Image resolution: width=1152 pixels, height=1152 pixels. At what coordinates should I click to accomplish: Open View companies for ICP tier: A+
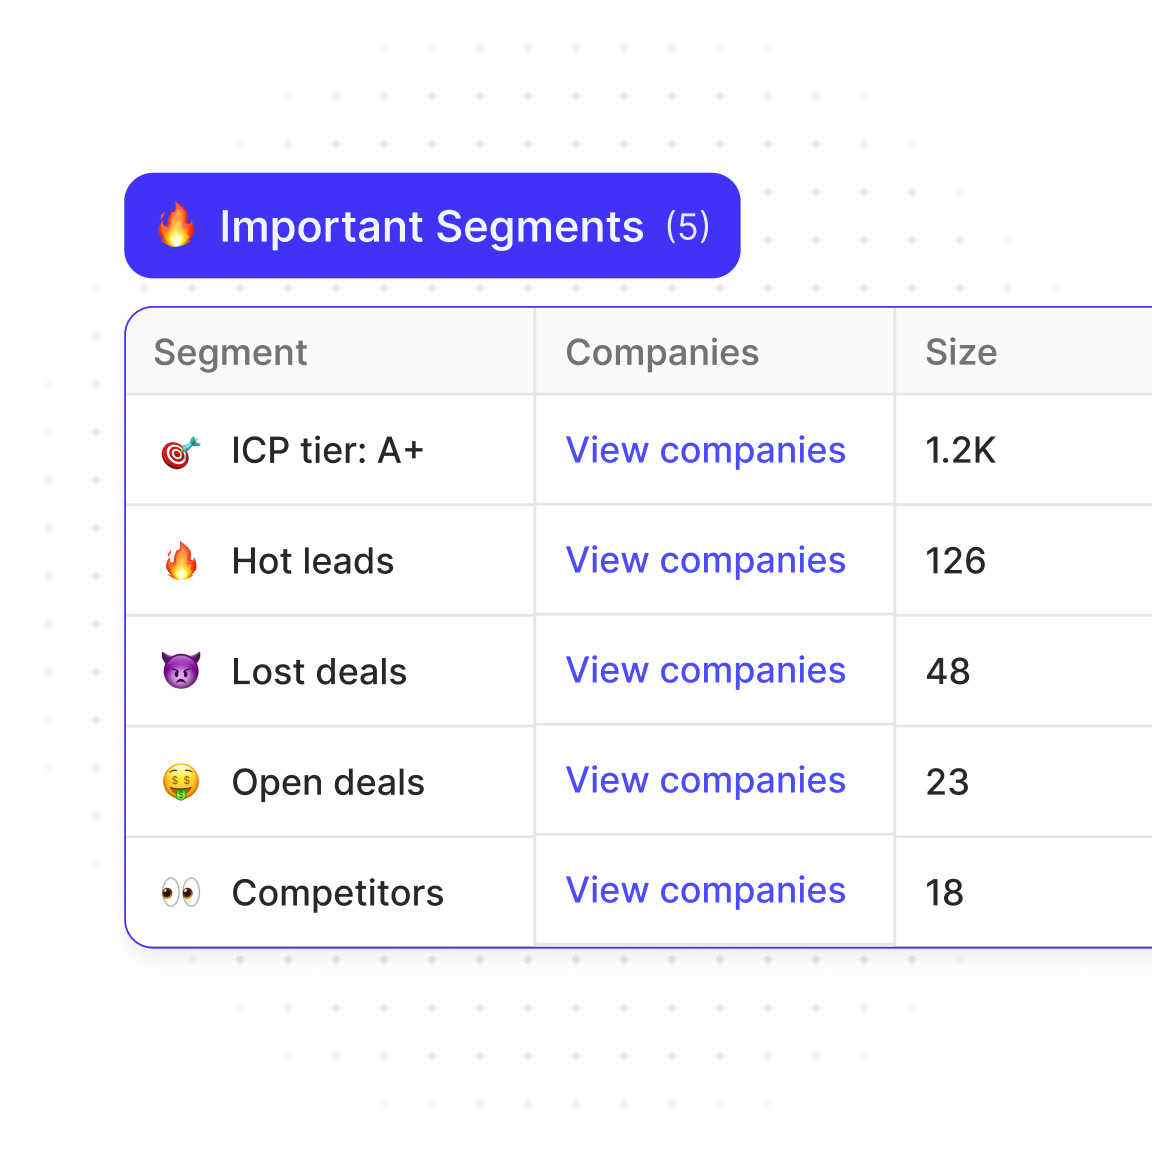point(705,451)
